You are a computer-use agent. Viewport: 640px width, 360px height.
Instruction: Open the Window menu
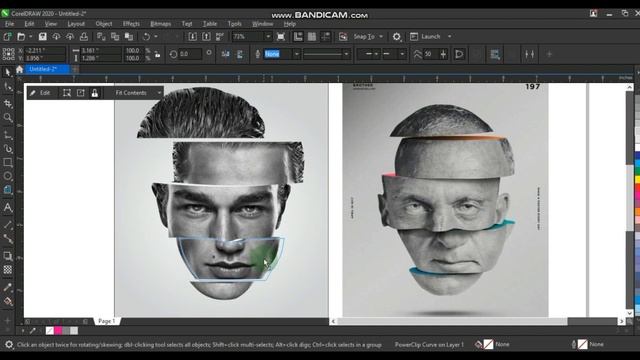pos(262,24)
